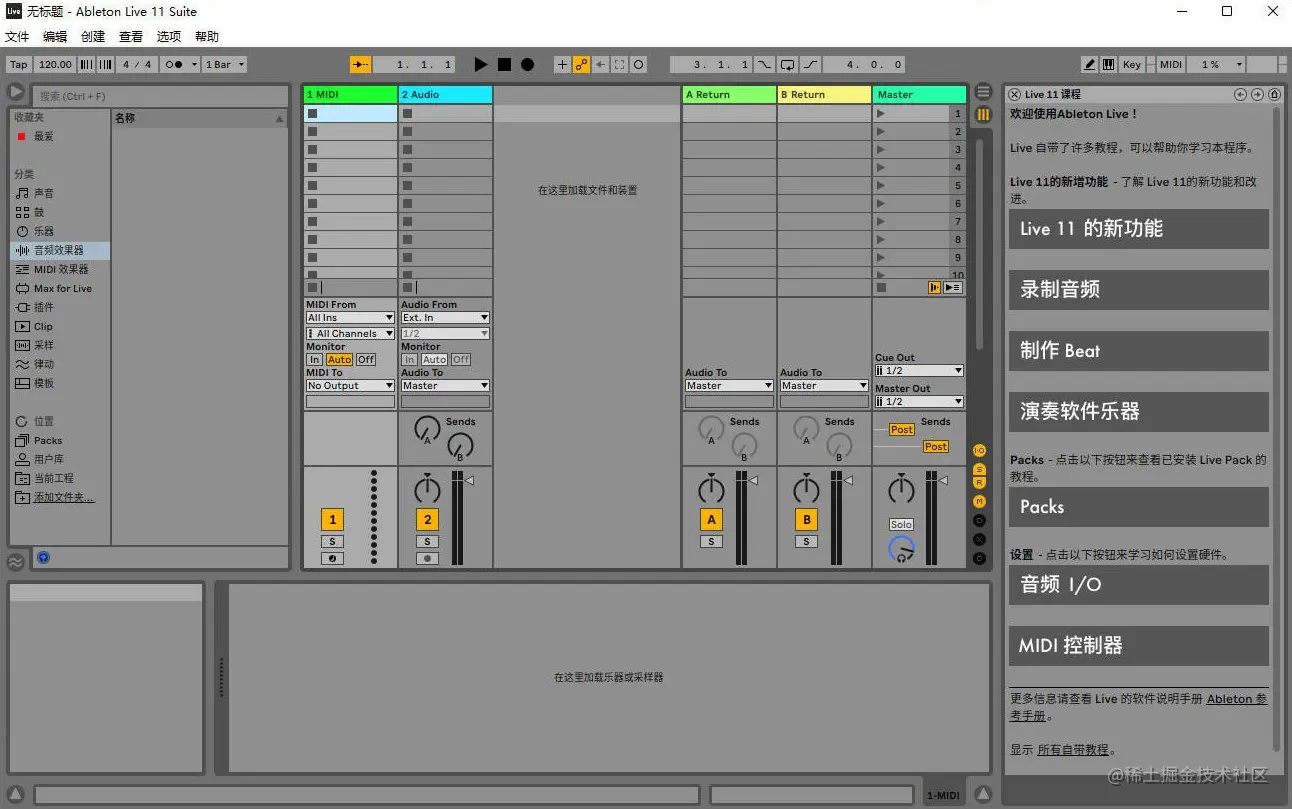Select 插件 category in the browser
This screenshot has height=809, width=1292.
(59, 307)
